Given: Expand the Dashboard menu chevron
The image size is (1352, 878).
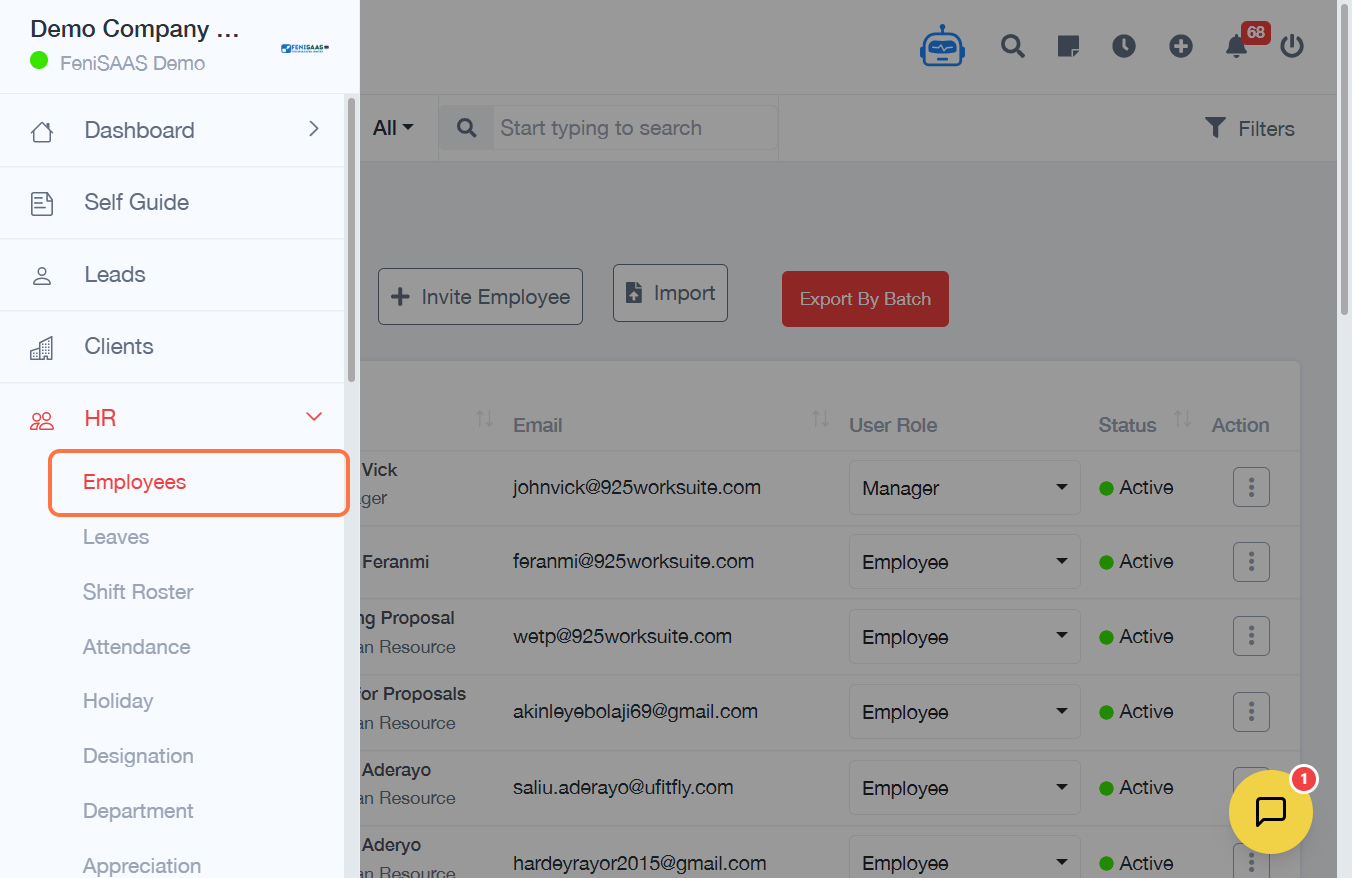Looking at the screenshot, I should pos(313,129).
